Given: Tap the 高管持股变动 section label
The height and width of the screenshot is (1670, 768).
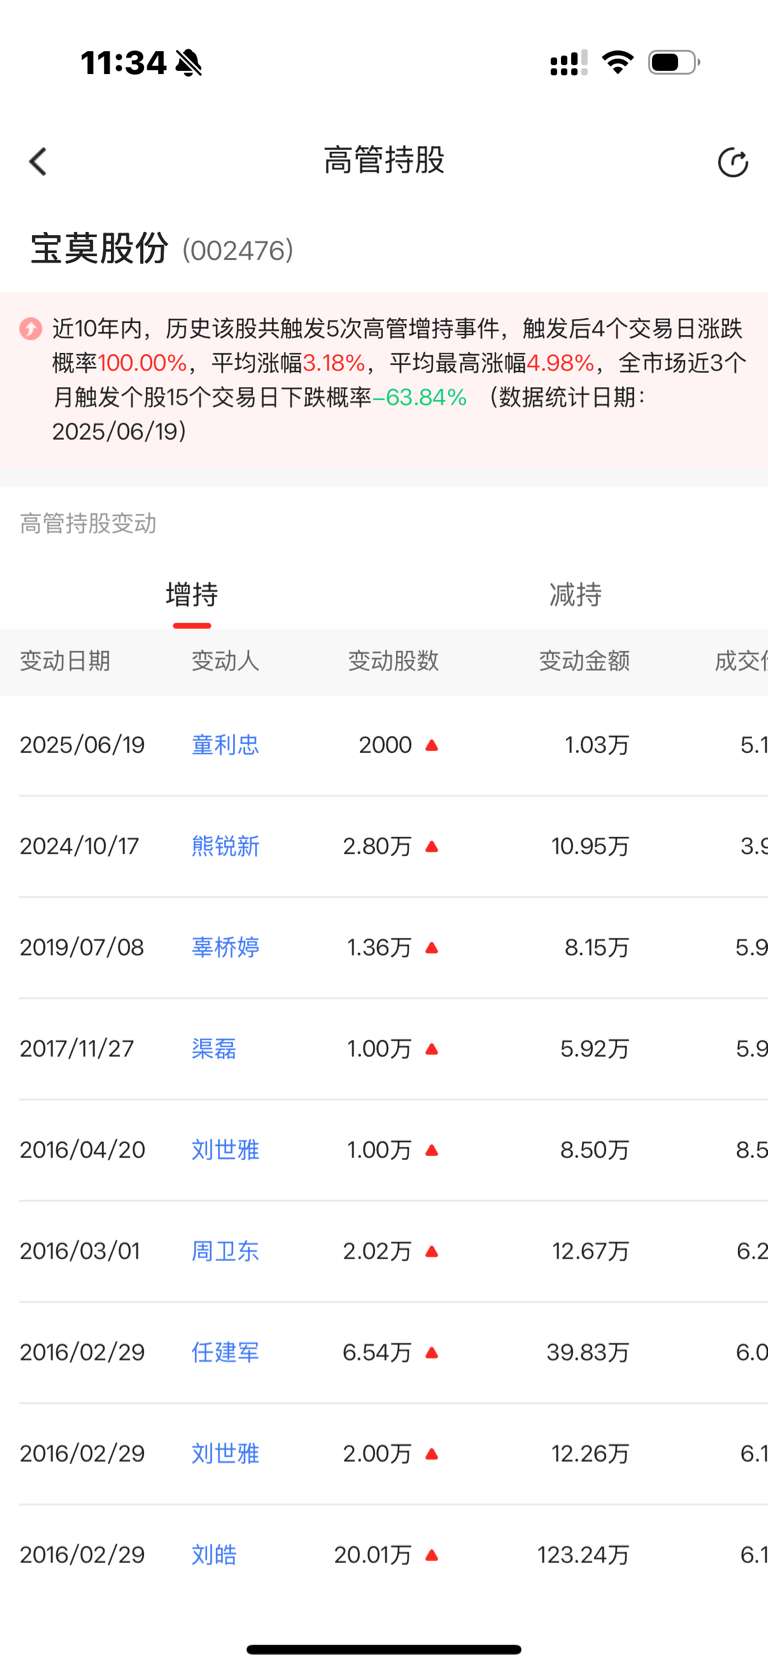Looking at the screenshot, I should tap(88, 524).
